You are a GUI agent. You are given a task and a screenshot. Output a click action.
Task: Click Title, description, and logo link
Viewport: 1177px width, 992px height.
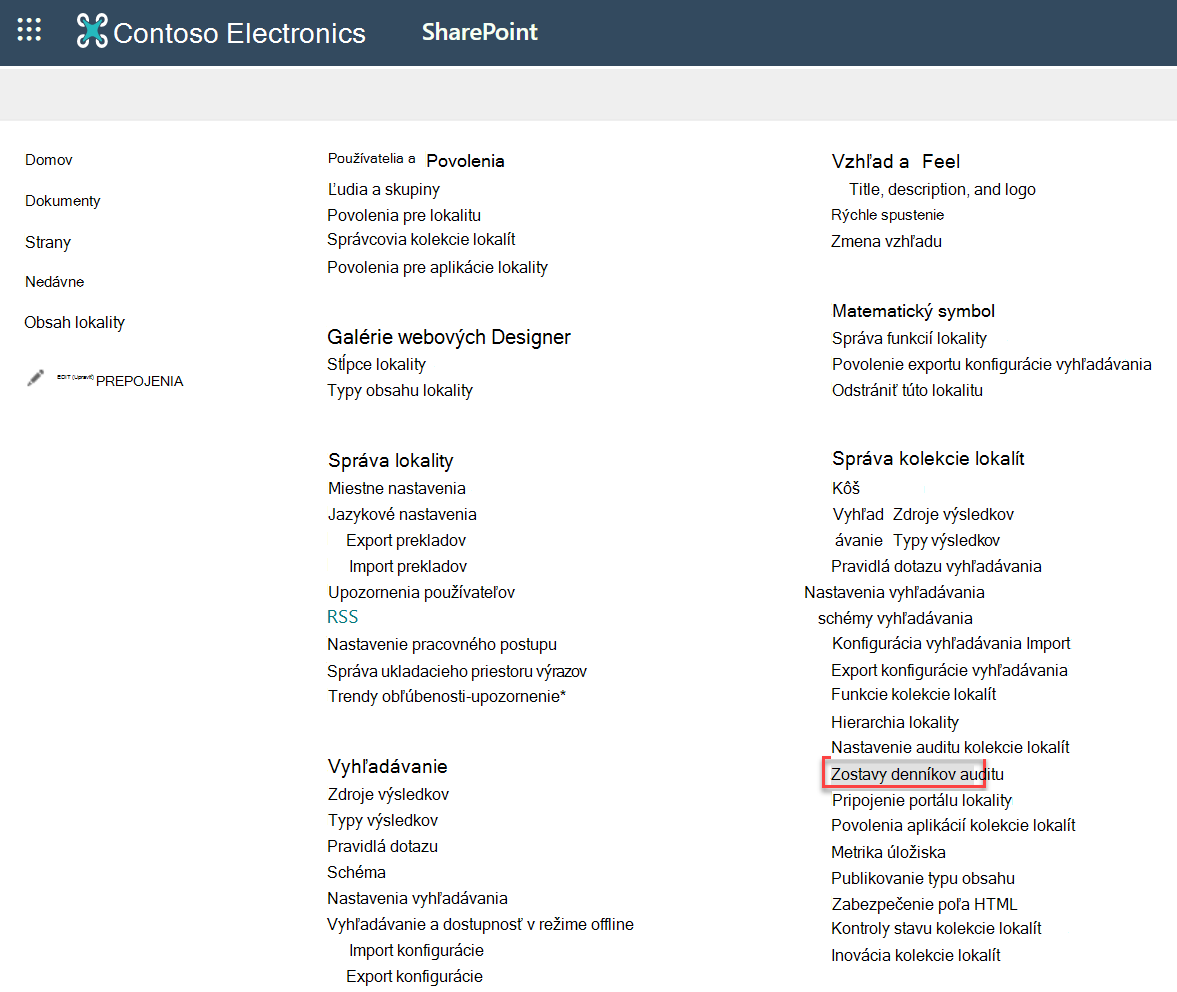click(x=942, y=190)
